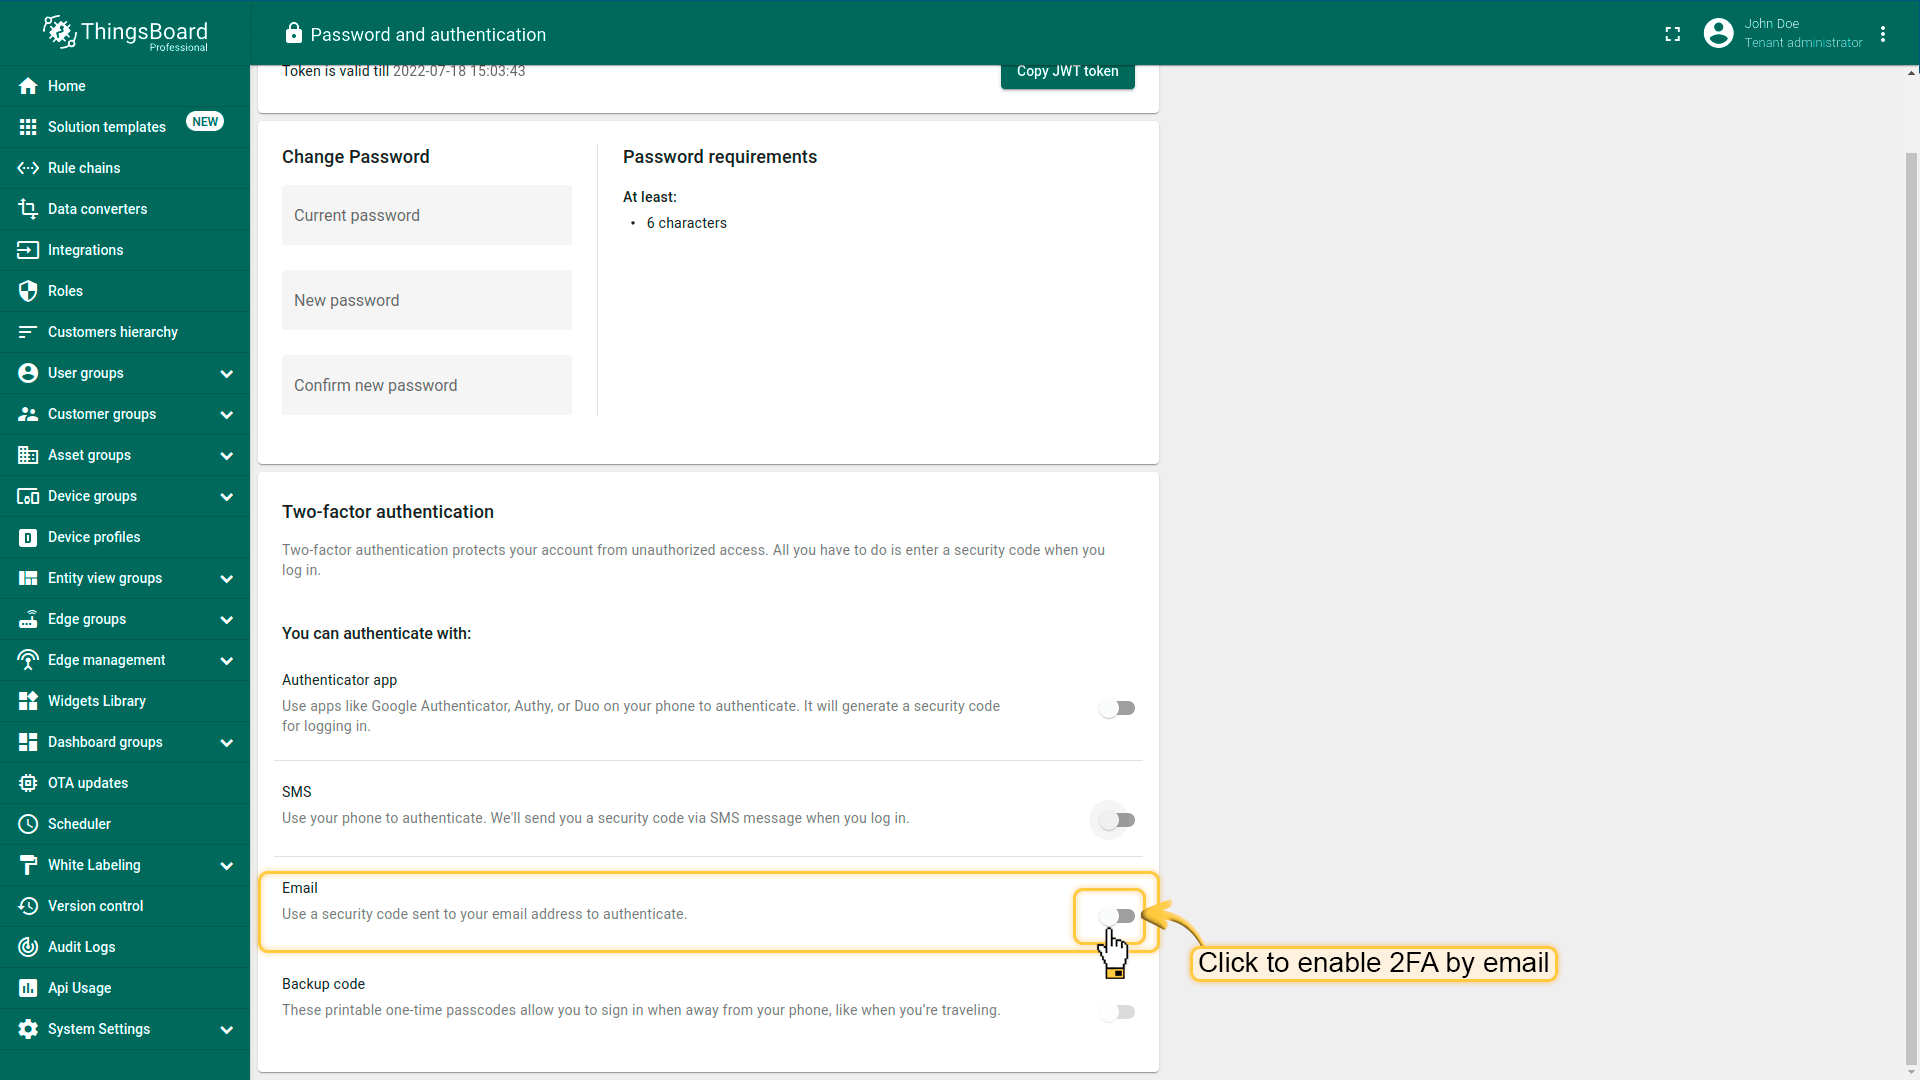Click the Password and authentication title
1920x1080 pixels.
pyautogui.click(x=428, y=35)
